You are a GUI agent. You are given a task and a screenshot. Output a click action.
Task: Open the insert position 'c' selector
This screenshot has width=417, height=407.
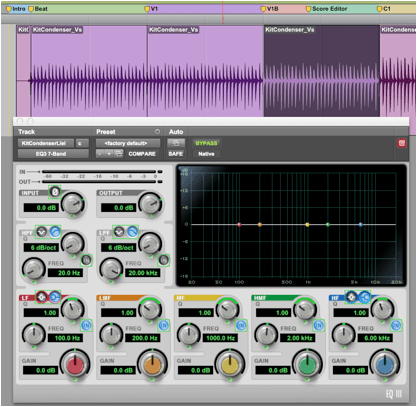pyautogui.click(x=82, y=143)
